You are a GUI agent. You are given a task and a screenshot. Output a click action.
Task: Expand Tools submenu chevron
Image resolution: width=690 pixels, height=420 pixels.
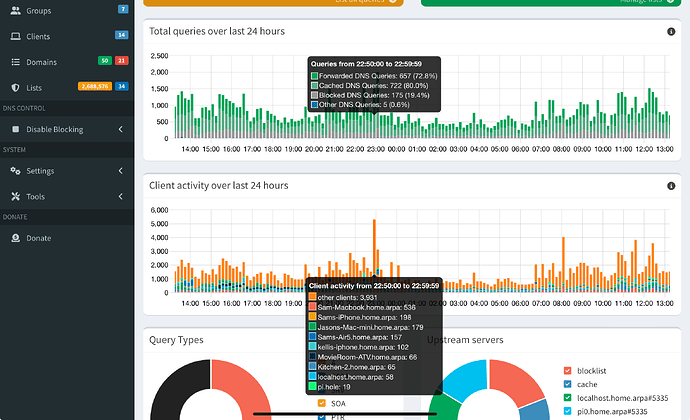click(x=121, y=196)
